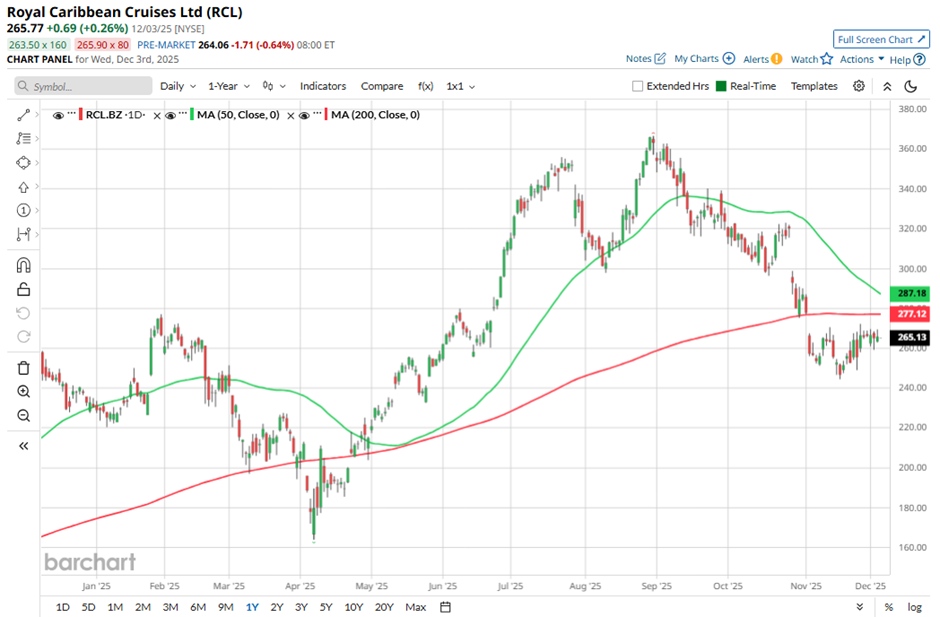Open the date range calendar picker
The width and height of the screenshot is (940, 617).
446,606
